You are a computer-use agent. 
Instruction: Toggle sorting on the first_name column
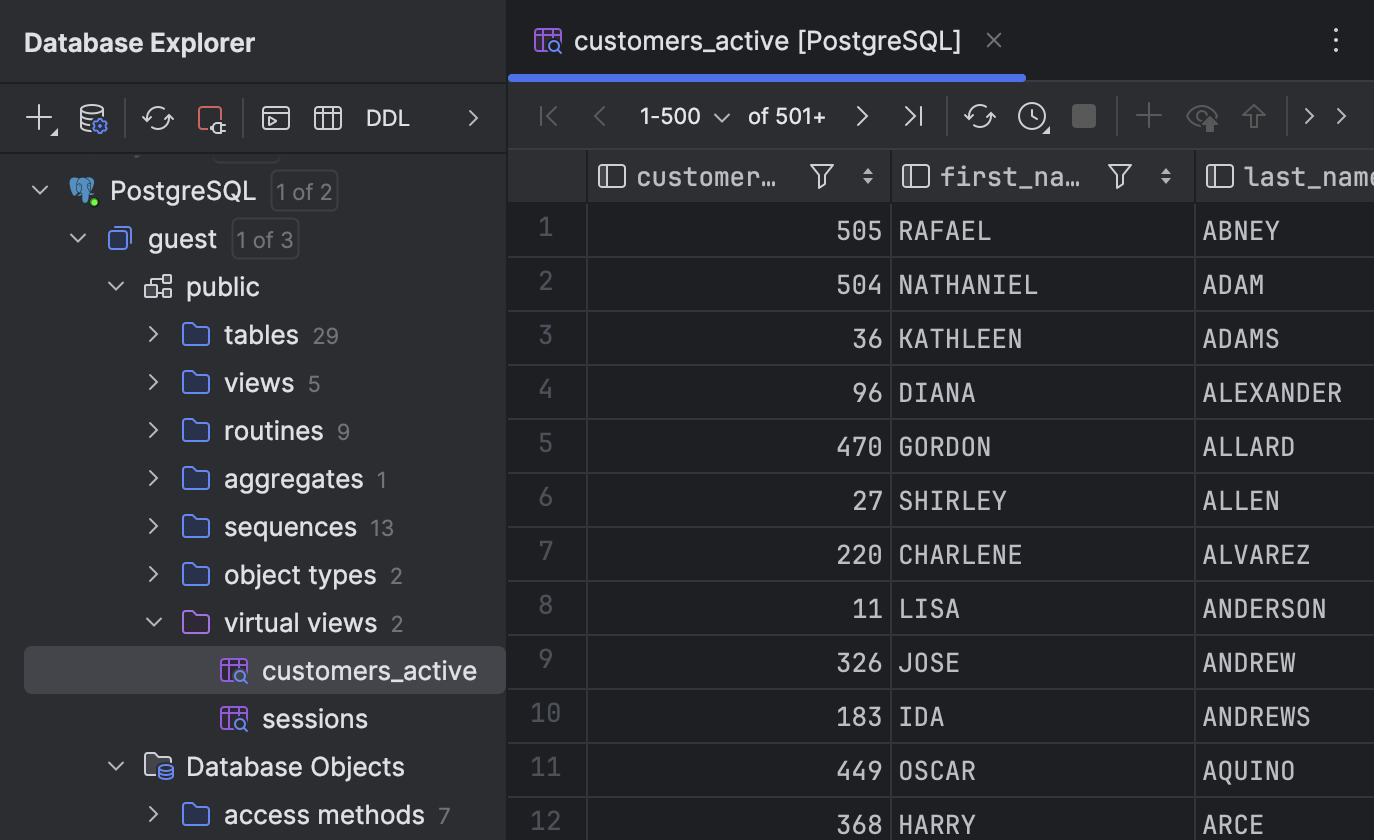pos(1165,176)
